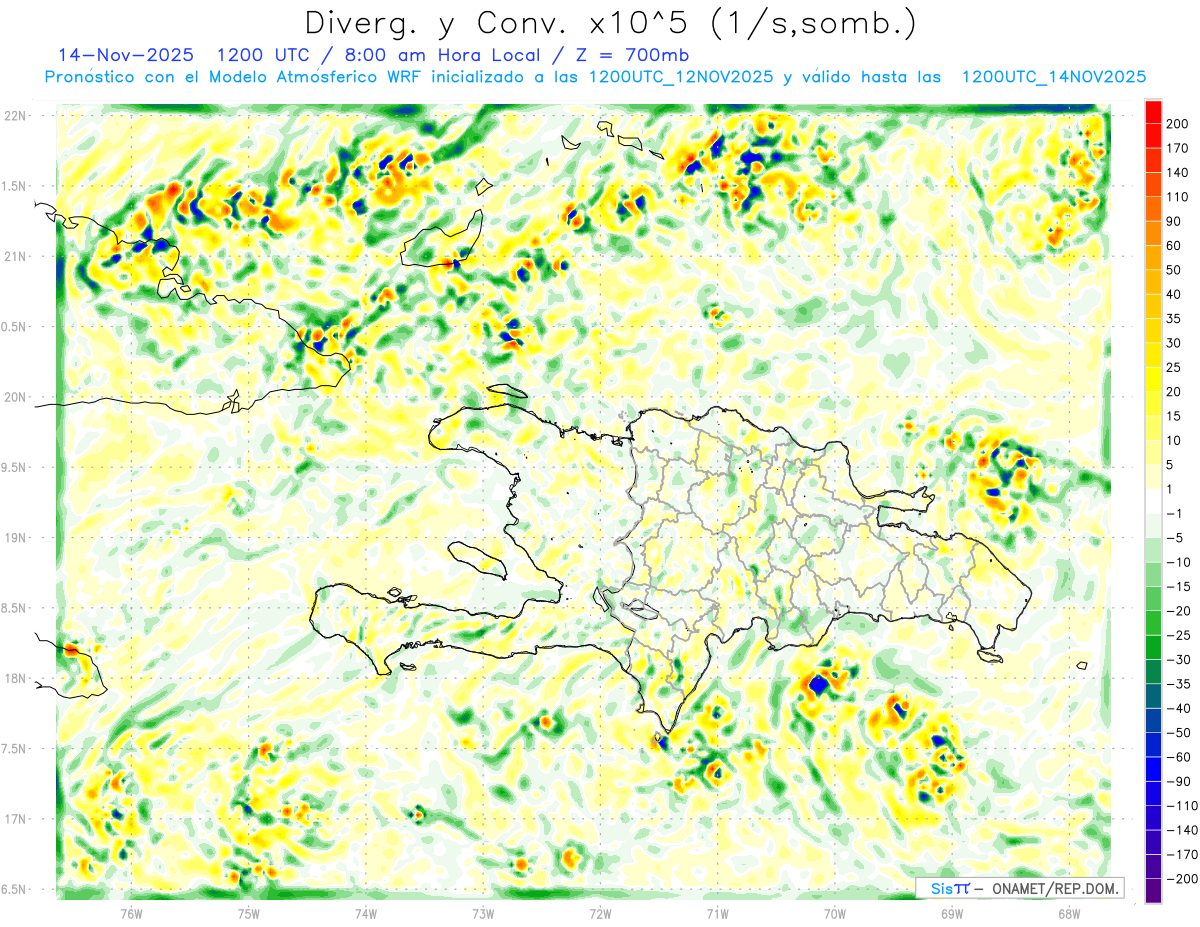
Task: Pick the white colorbar segment between 1 and -1
Action: coord(1153,502)
